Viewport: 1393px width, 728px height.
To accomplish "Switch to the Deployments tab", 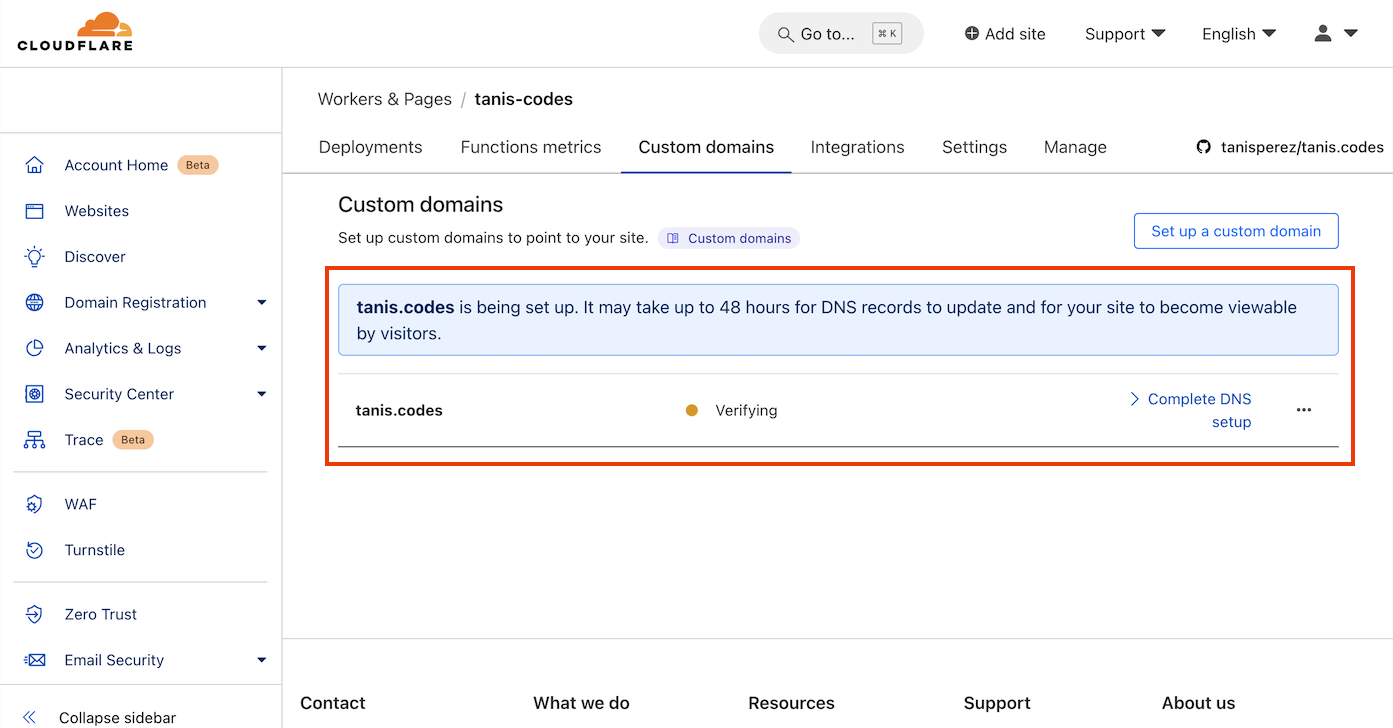I will (x=370, y=146).
